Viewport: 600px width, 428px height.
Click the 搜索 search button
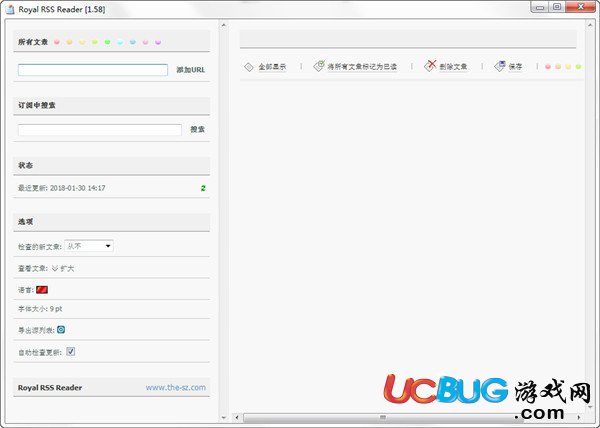click(197, 129)
